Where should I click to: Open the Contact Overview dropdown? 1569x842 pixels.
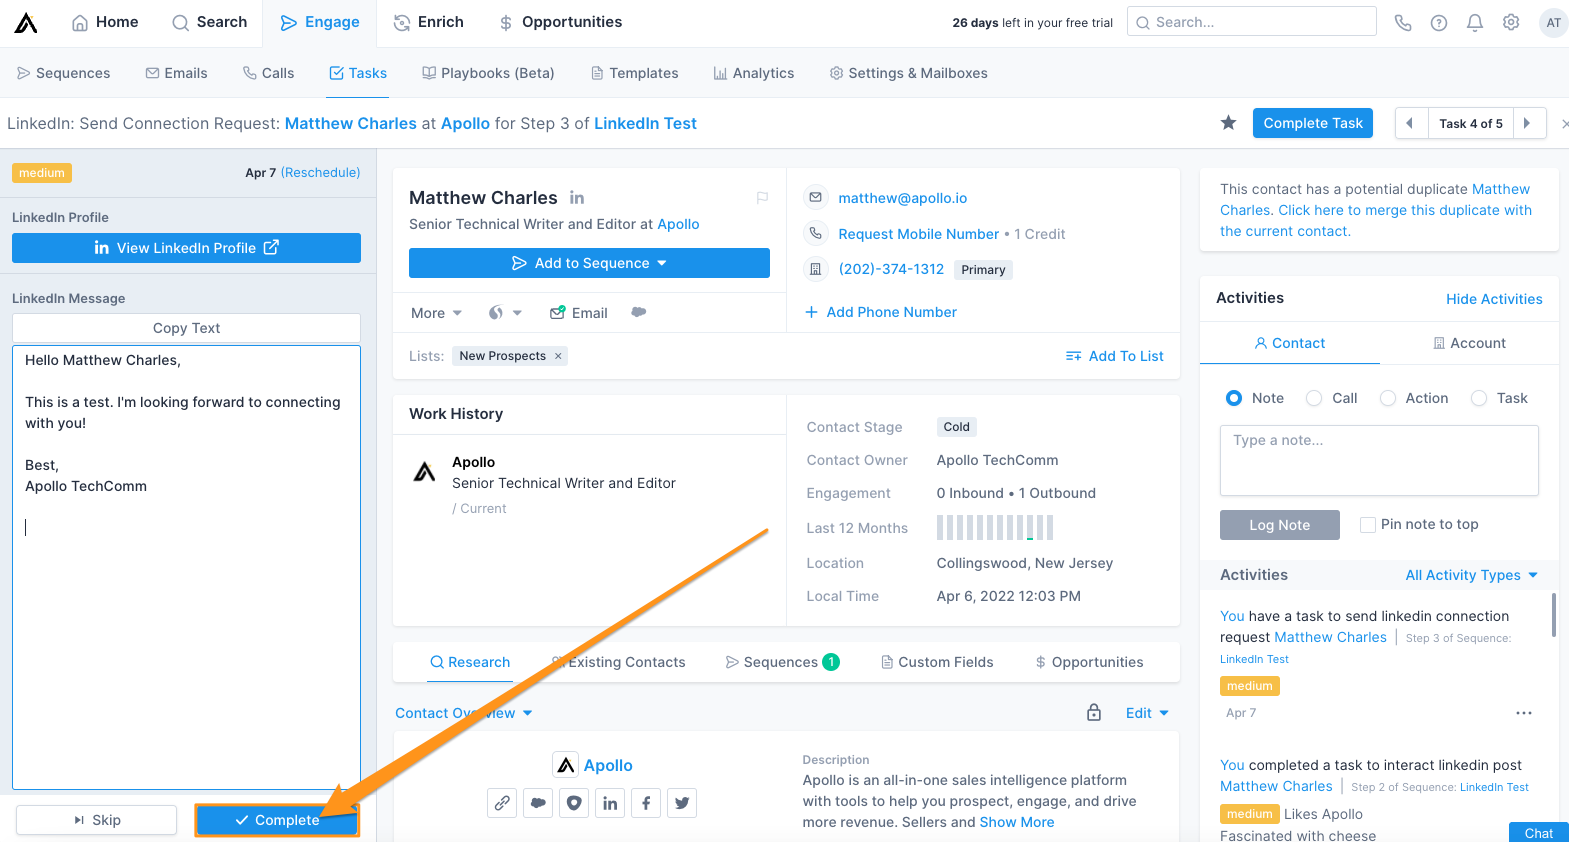point(464,713)
